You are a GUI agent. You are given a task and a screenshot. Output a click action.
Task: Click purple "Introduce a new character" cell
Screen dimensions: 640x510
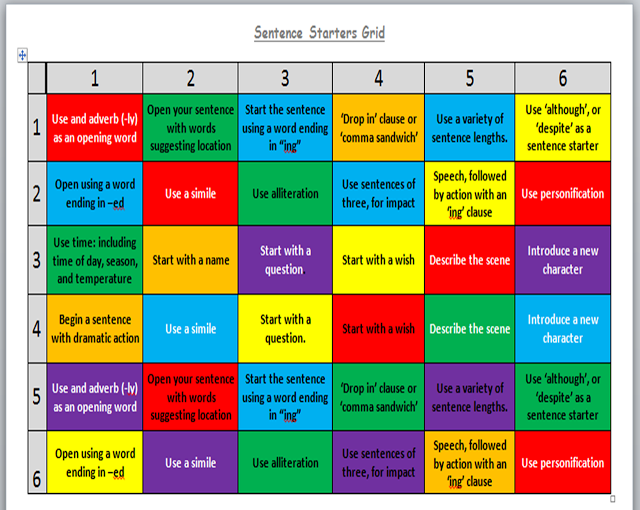(x=563, y=260)
